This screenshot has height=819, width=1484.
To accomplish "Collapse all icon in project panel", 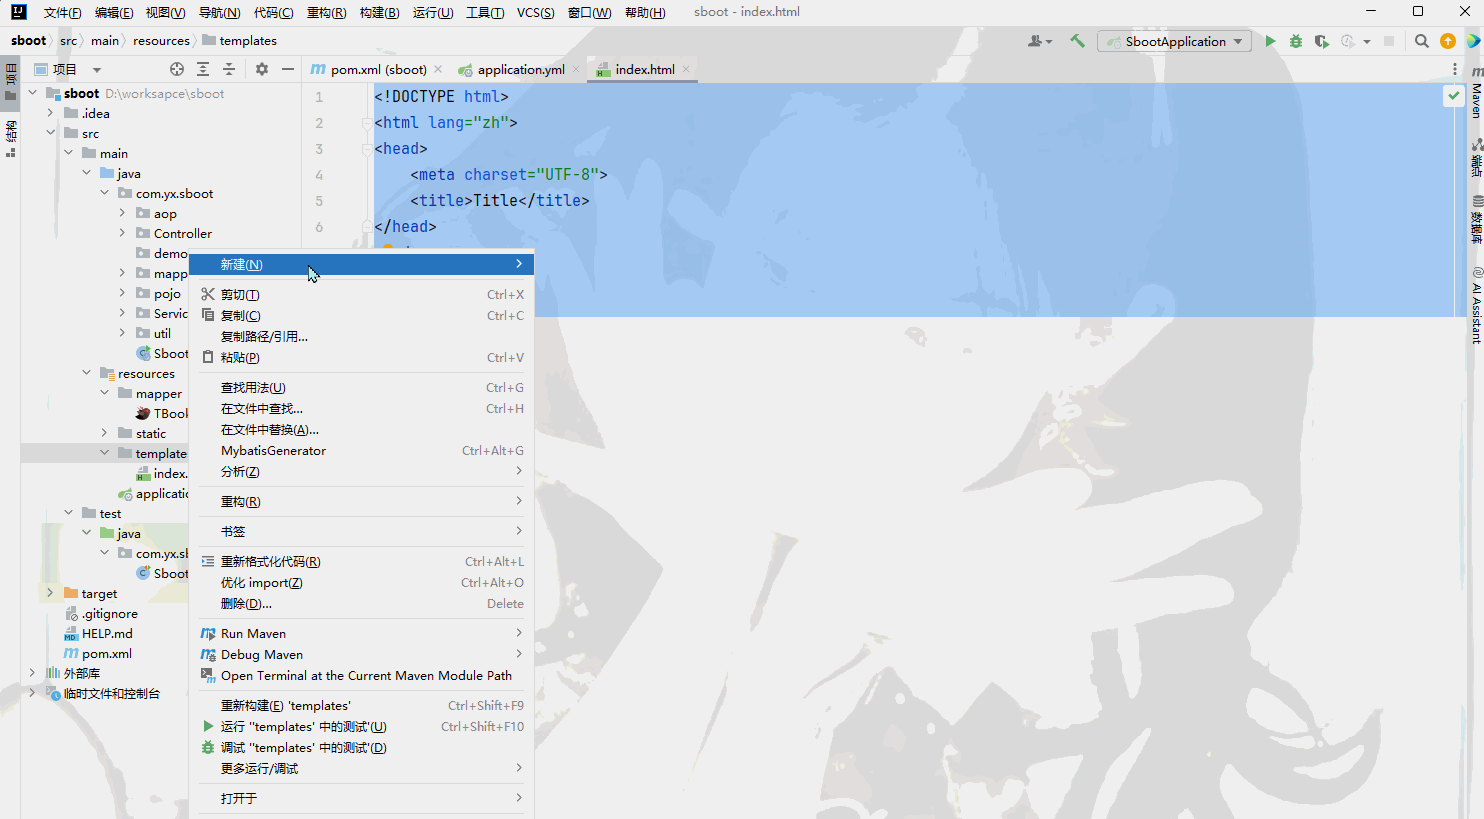I will click(x=229, y=69).
